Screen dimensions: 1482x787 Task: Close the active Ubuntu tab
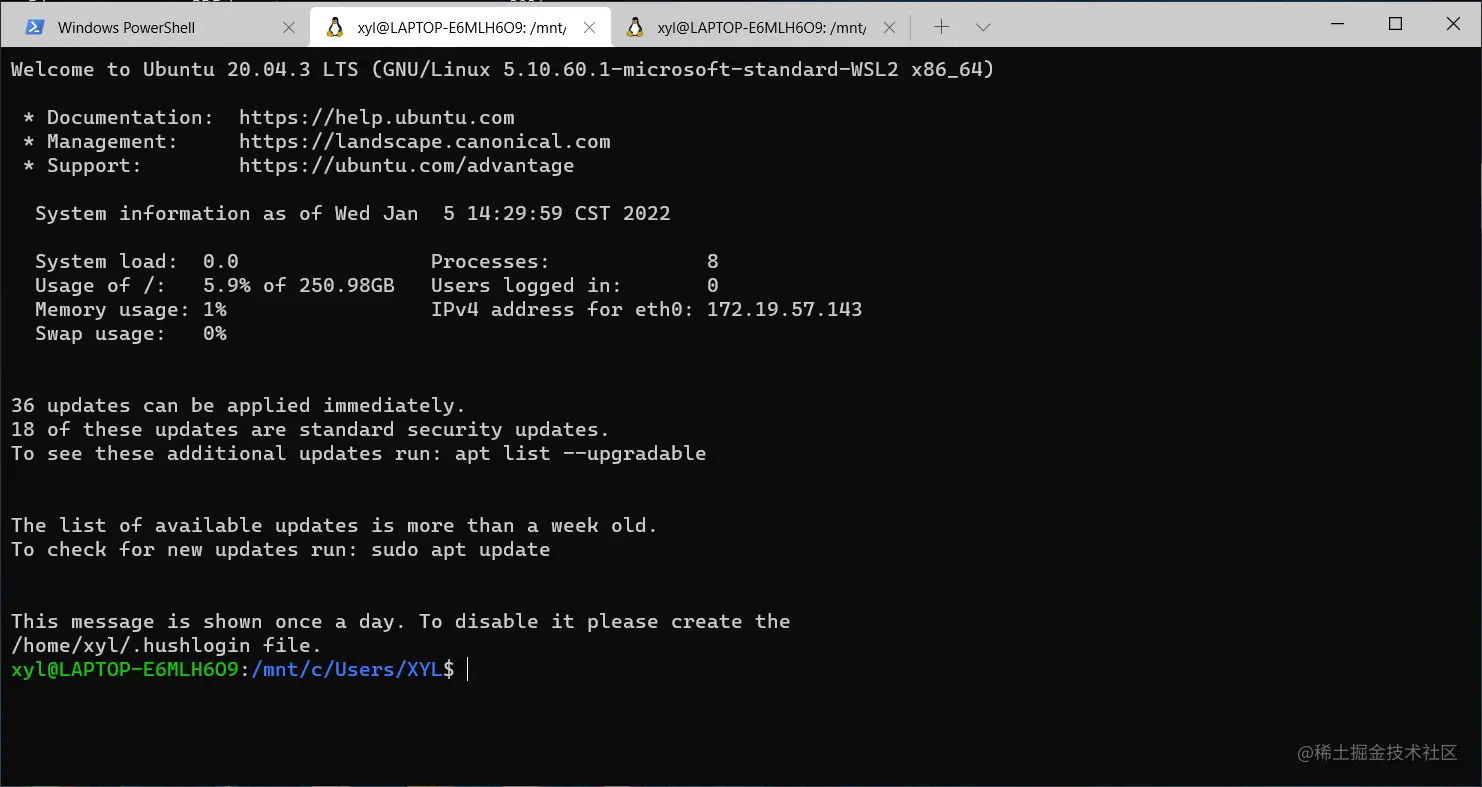590,27
